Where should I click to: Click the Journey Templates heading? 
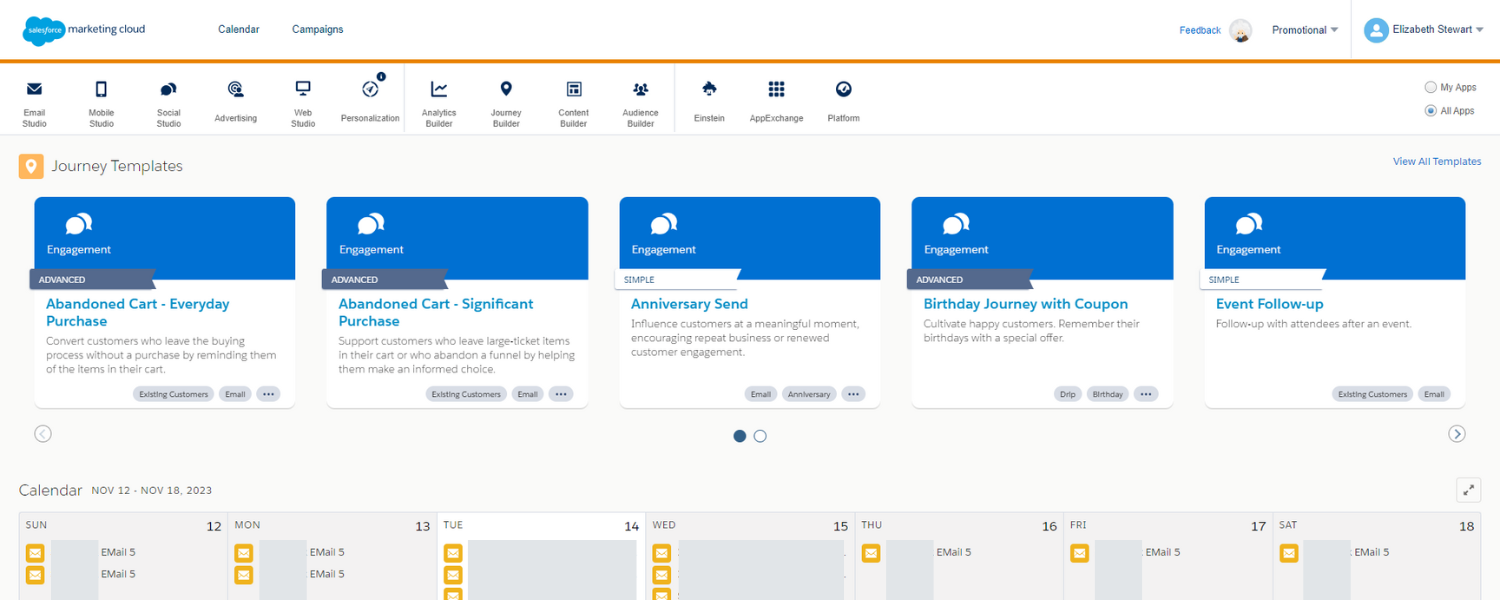pos(117,166)
